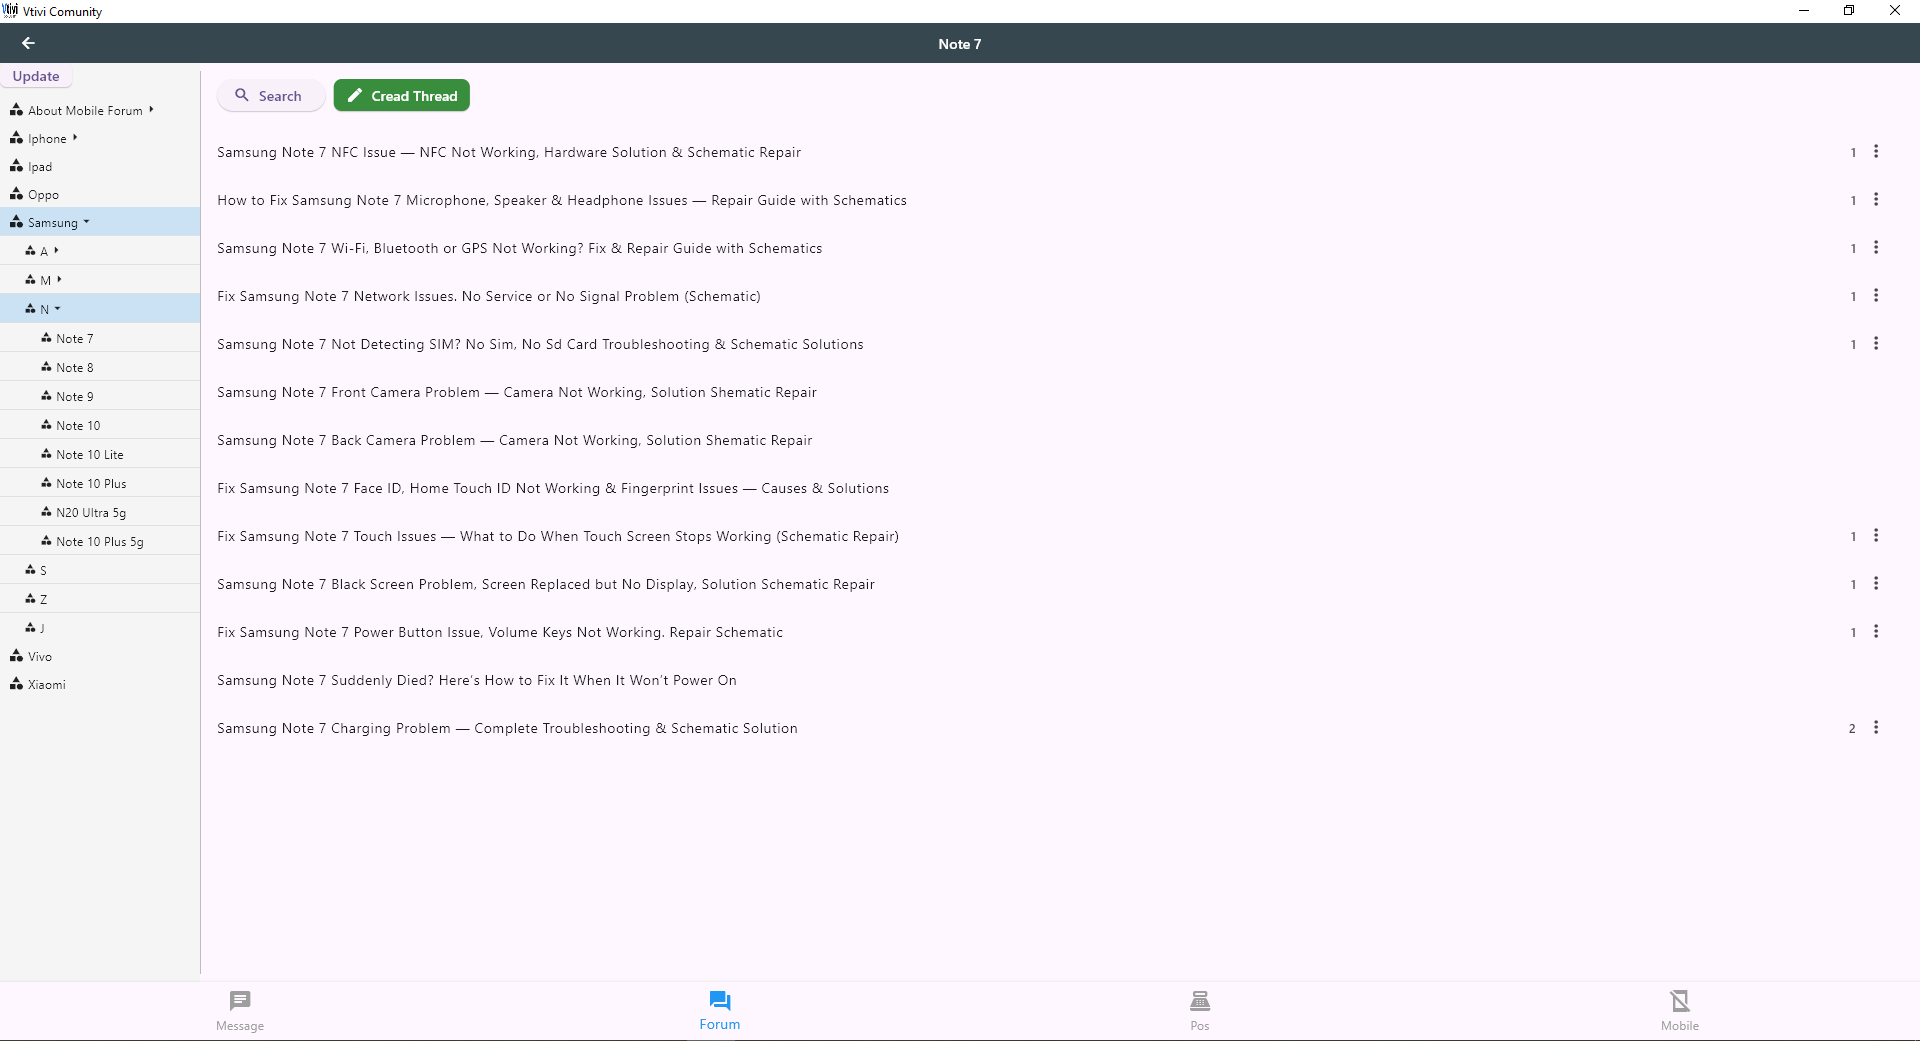
Task: Click the Cread Thread button
Action: pyautogui.click(x=402, y=96)
